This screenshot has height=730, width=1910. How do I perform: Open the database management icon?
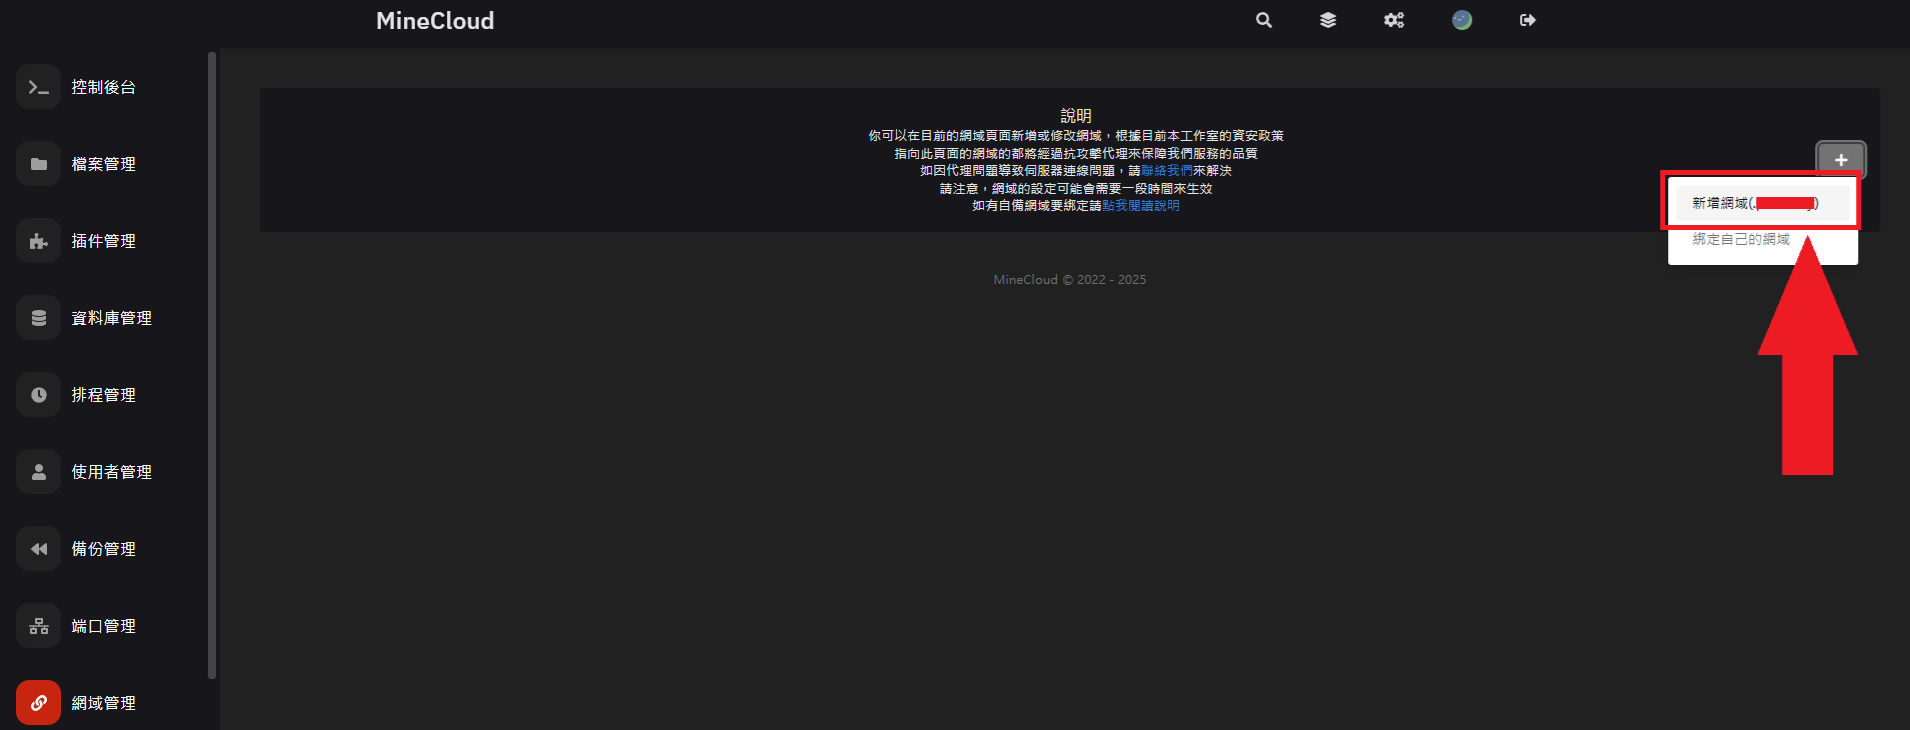38,318
